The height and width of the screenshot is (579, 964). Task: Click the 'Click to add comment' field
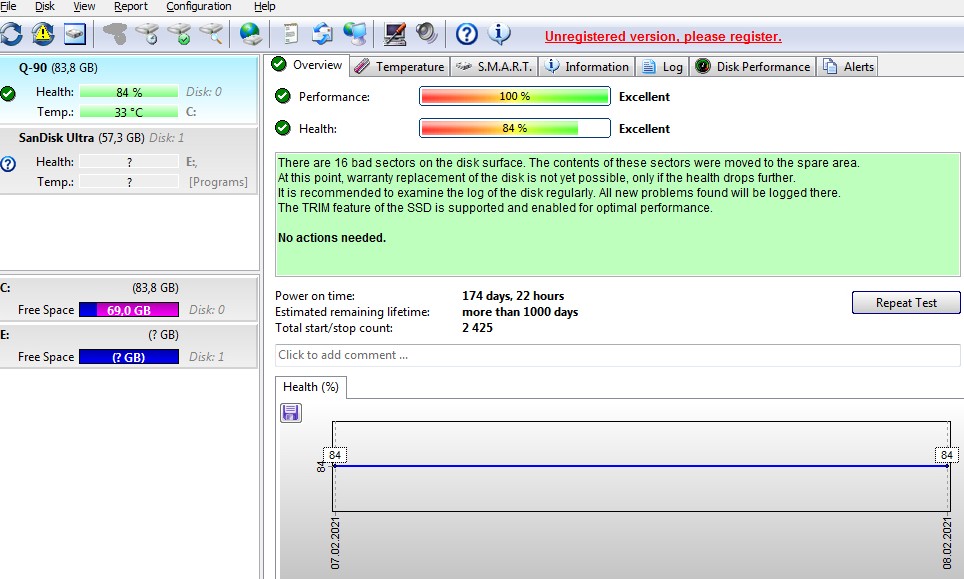(617, 355)
